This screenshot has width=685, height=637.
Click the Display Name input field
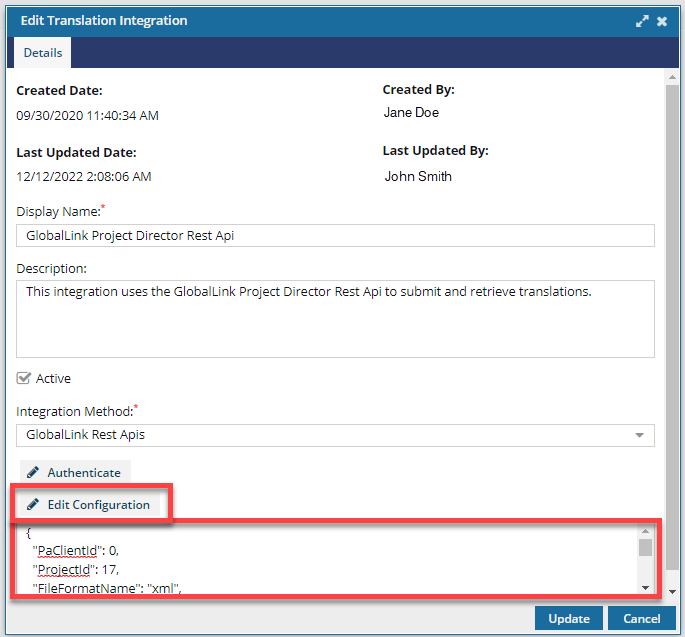click(335, 235)
